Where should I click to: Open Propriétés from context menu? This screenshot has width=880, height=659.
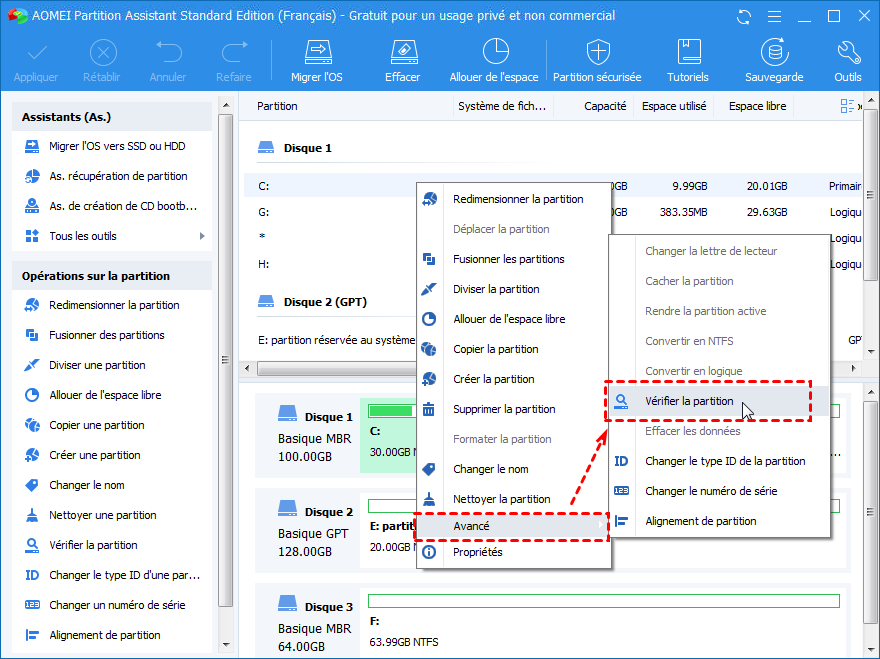(x=514, y=552)
